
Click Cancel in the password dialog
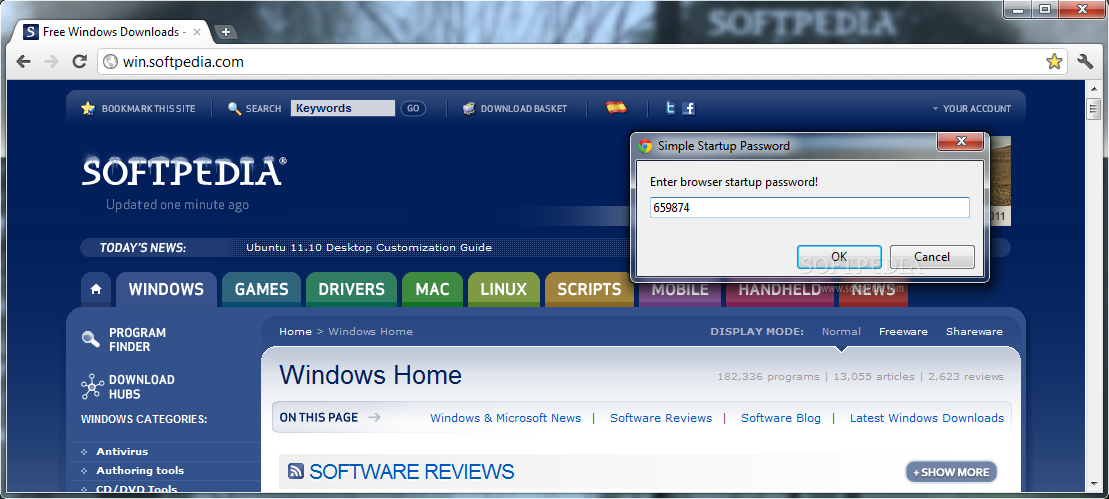(932, 257)
